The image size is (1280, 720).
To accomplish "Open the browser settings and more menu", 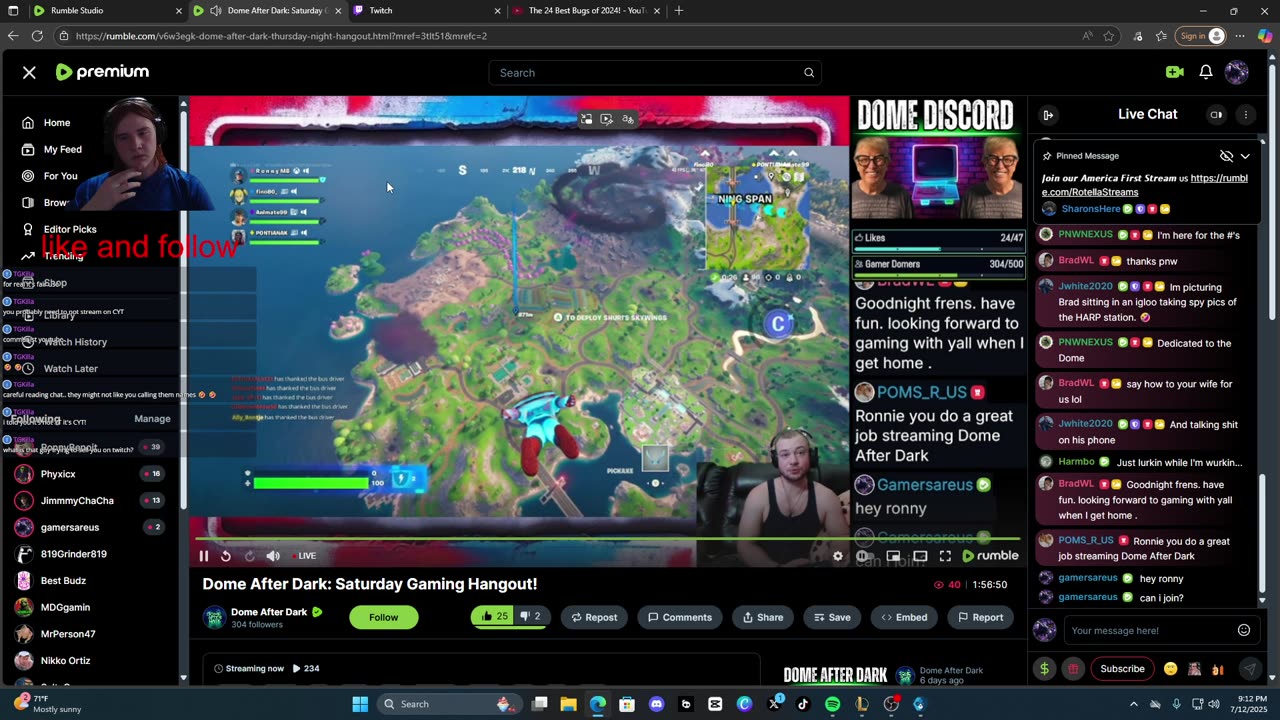I will click(x=1240, y=36).
